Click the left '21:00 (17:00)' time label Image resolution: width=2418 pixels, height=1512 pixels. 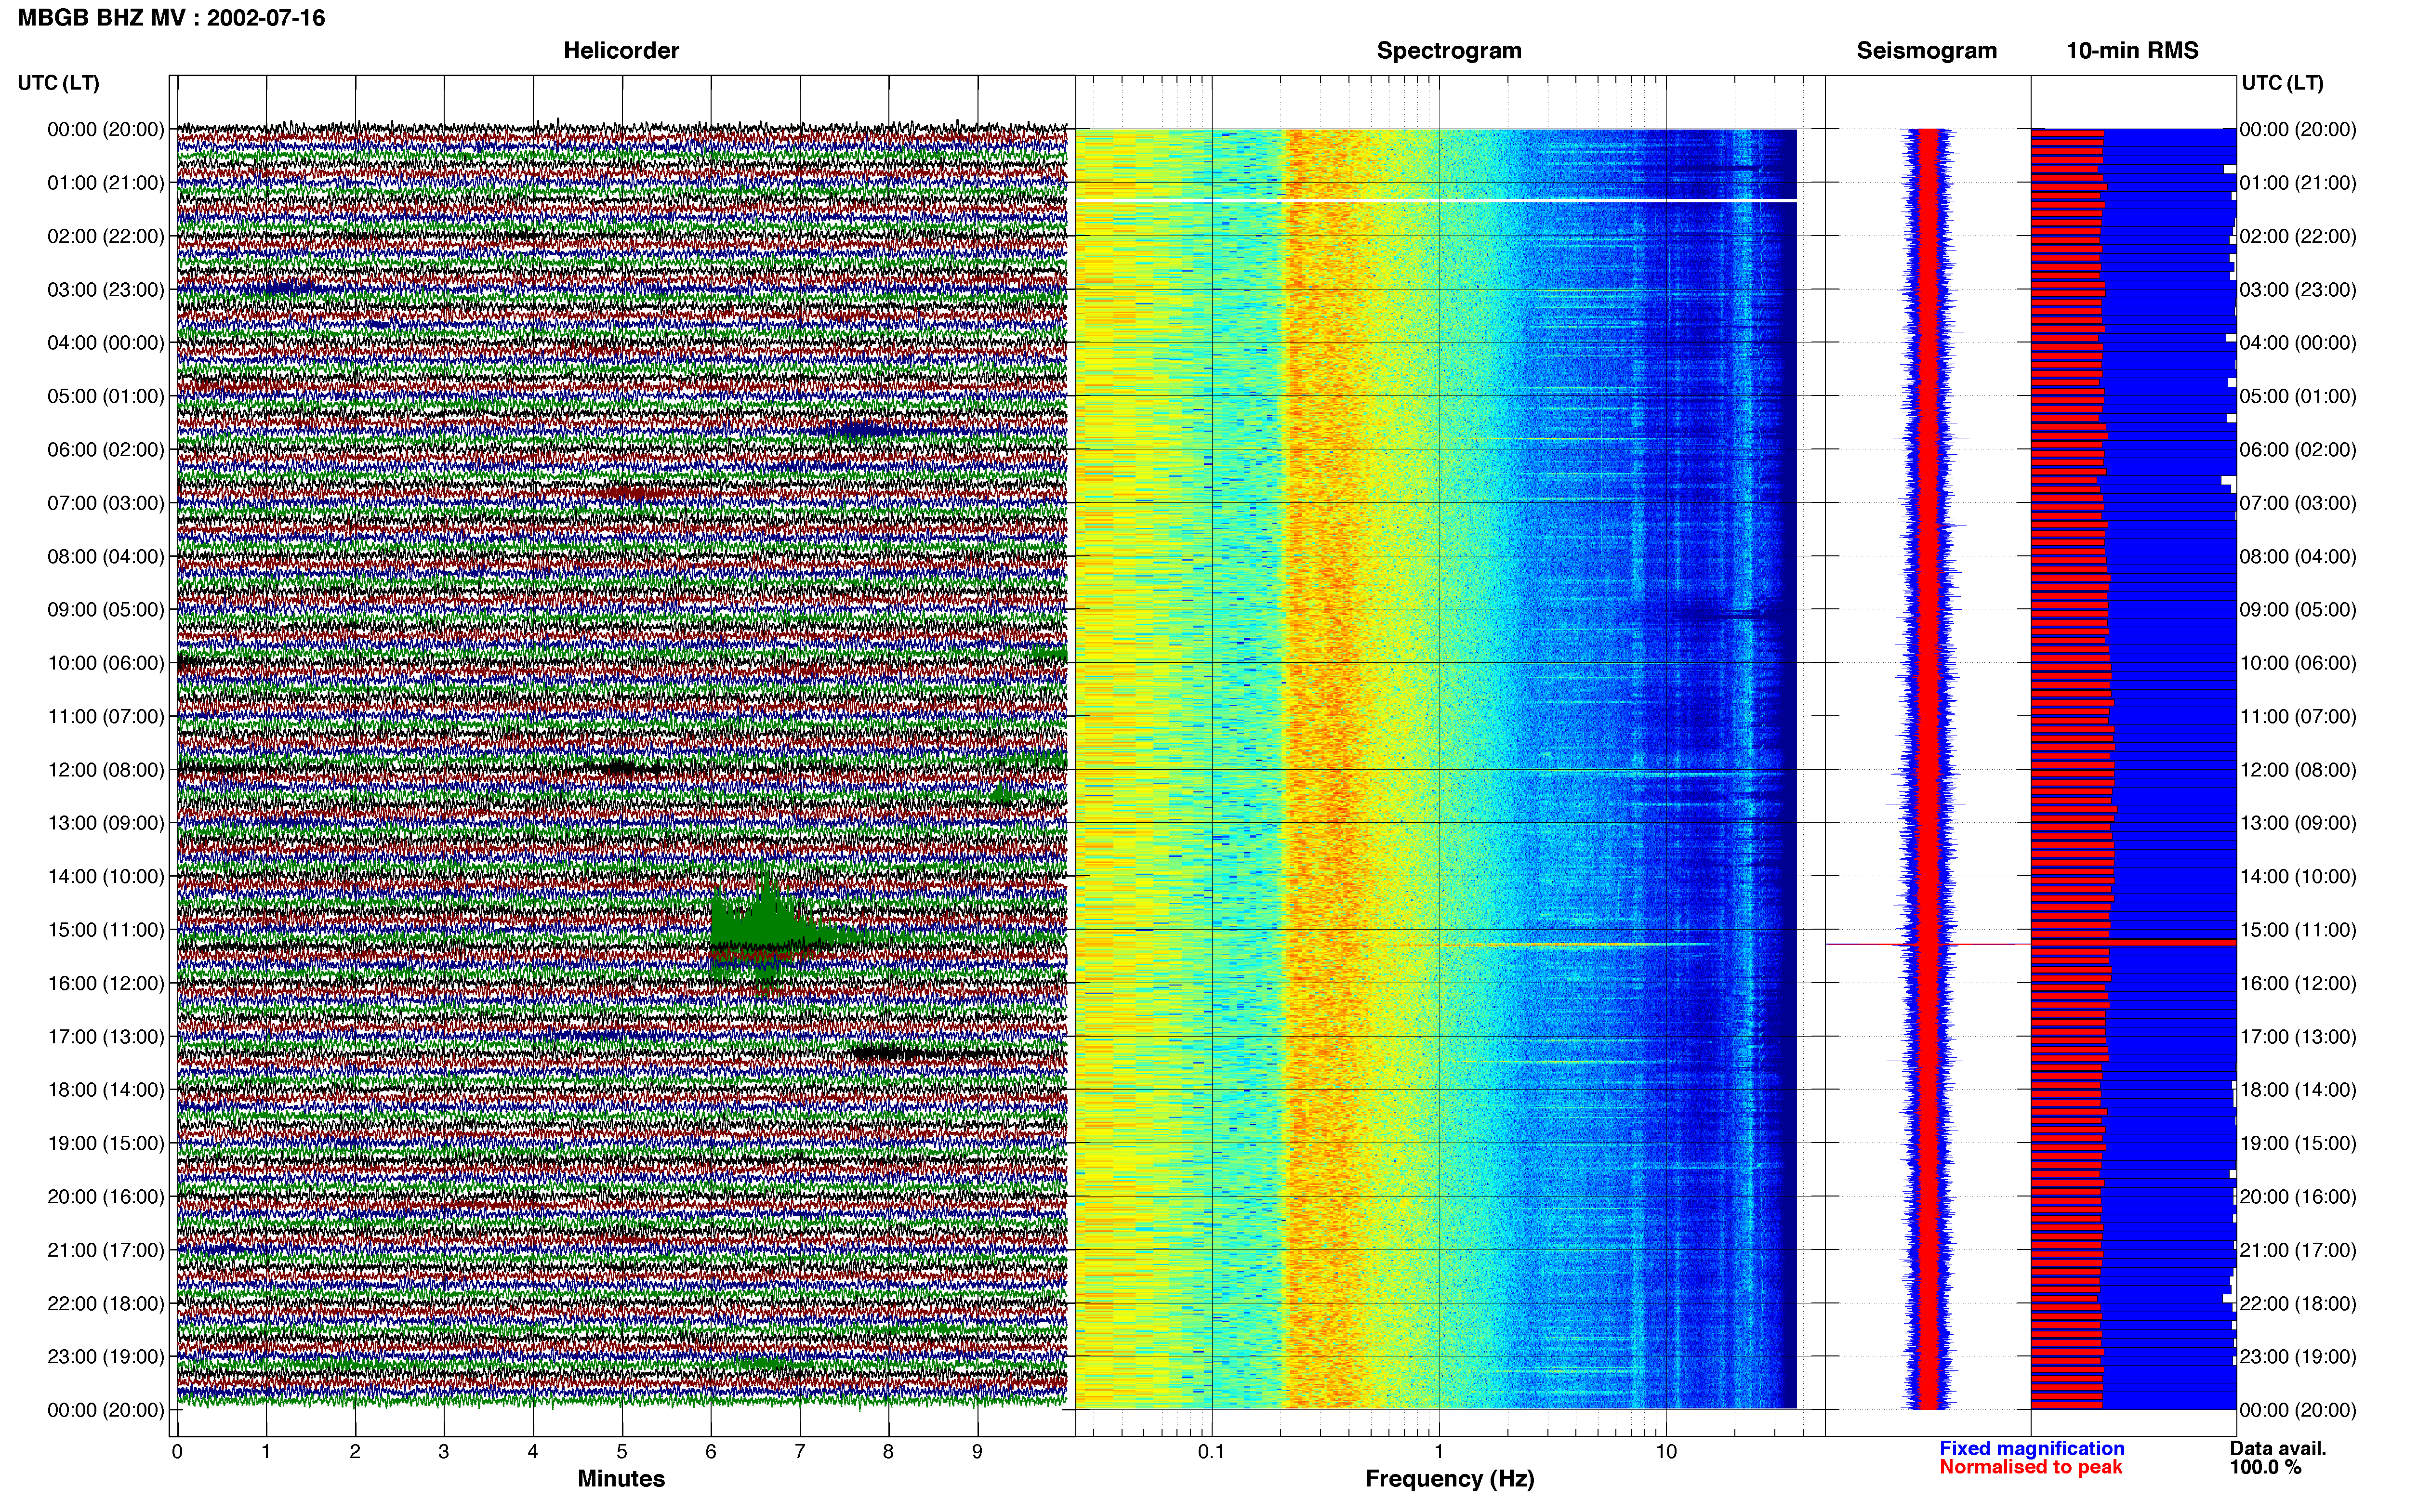(106, 1250)
